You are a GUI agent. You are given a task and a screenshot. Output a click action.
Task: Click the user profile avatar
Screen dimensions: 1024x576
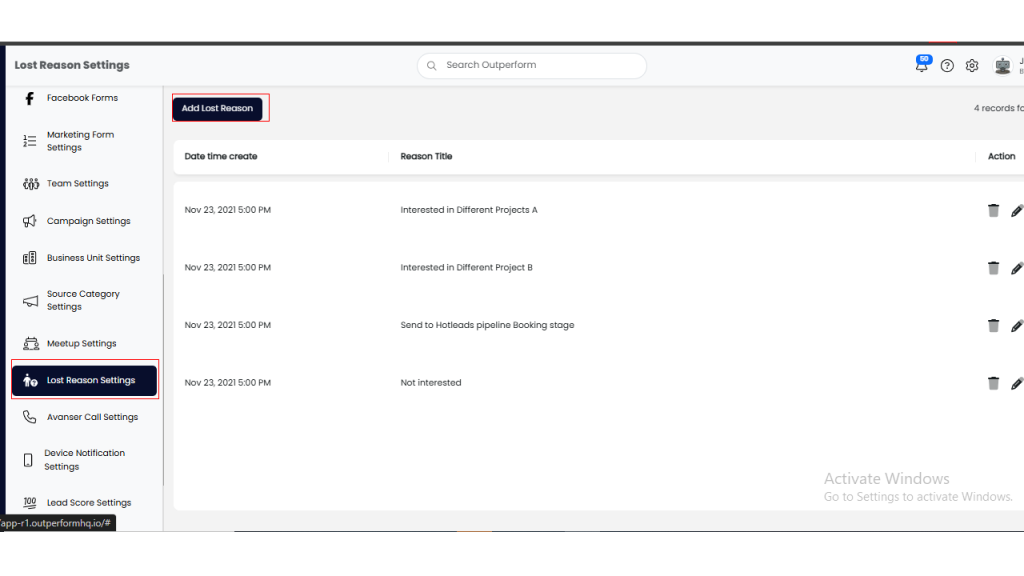(1002, 66)
